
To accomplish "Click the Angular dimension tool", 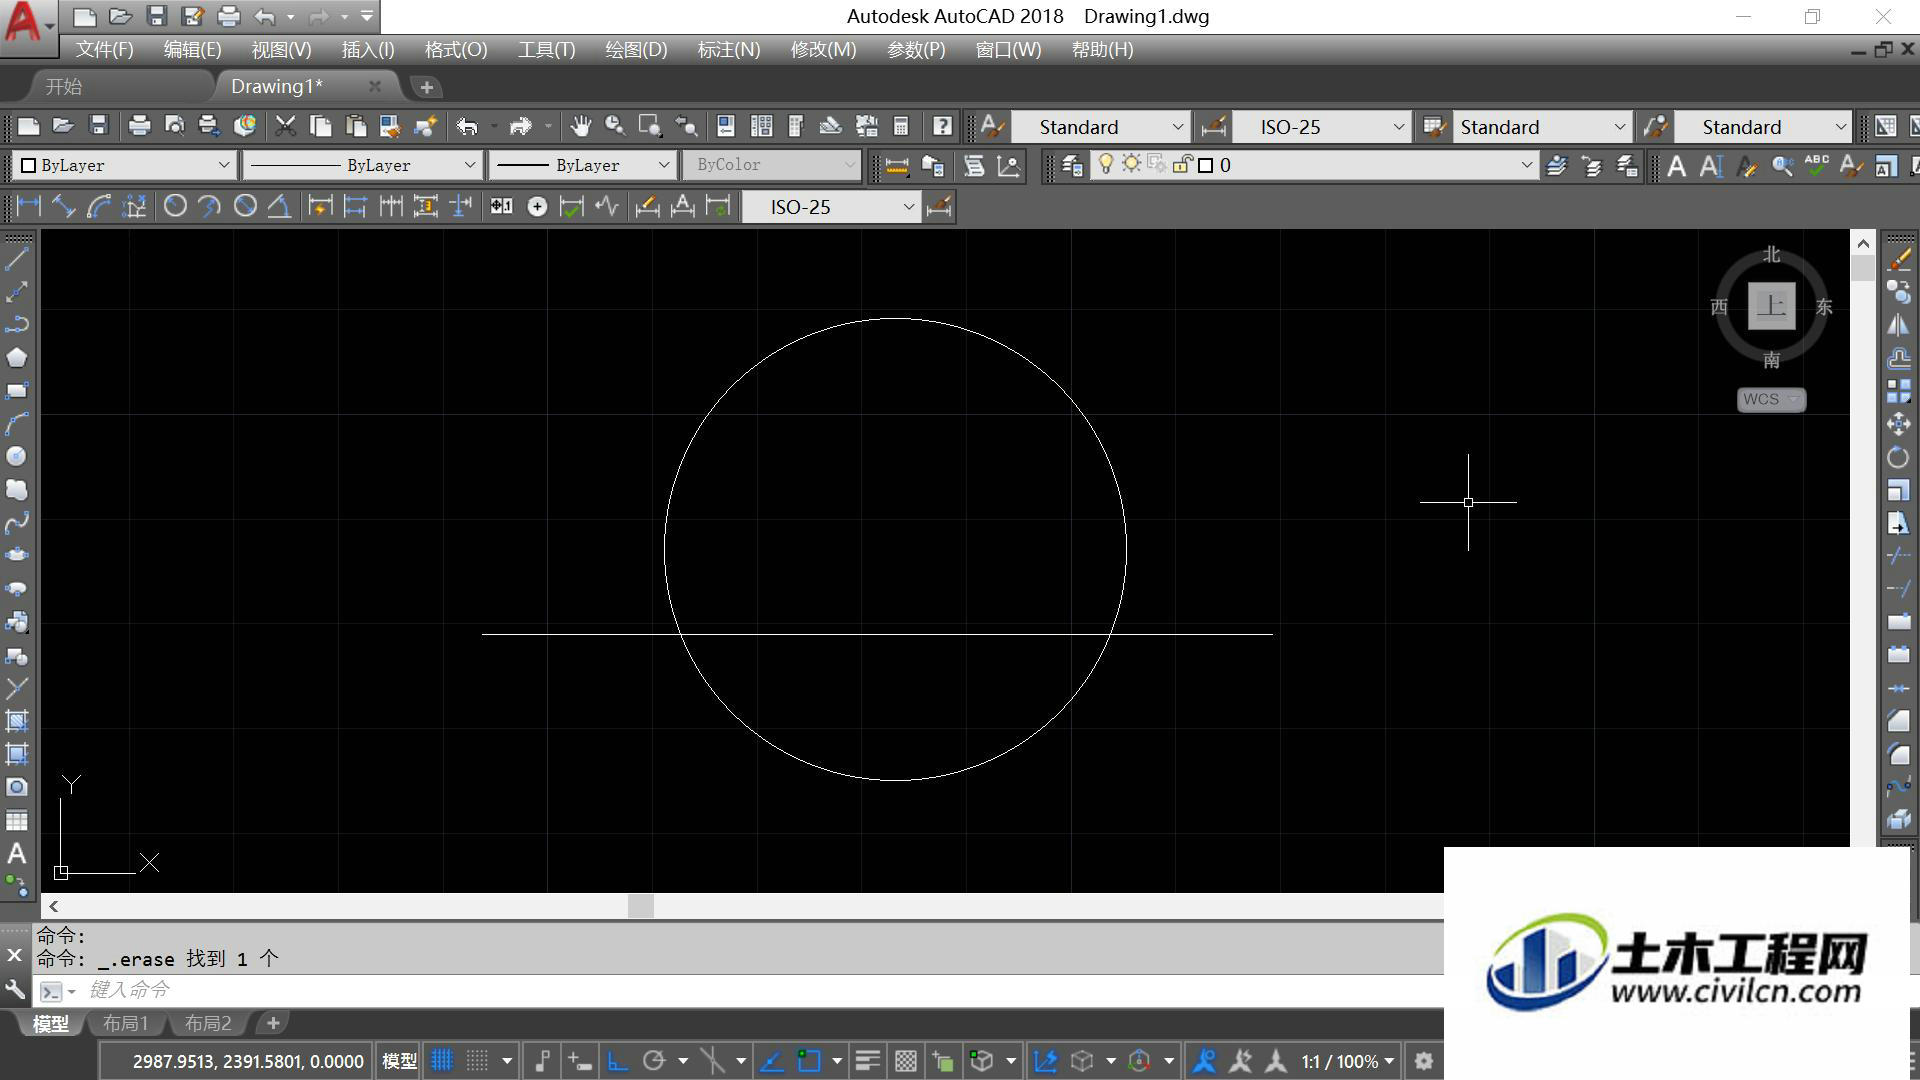I will coord(280,206).
